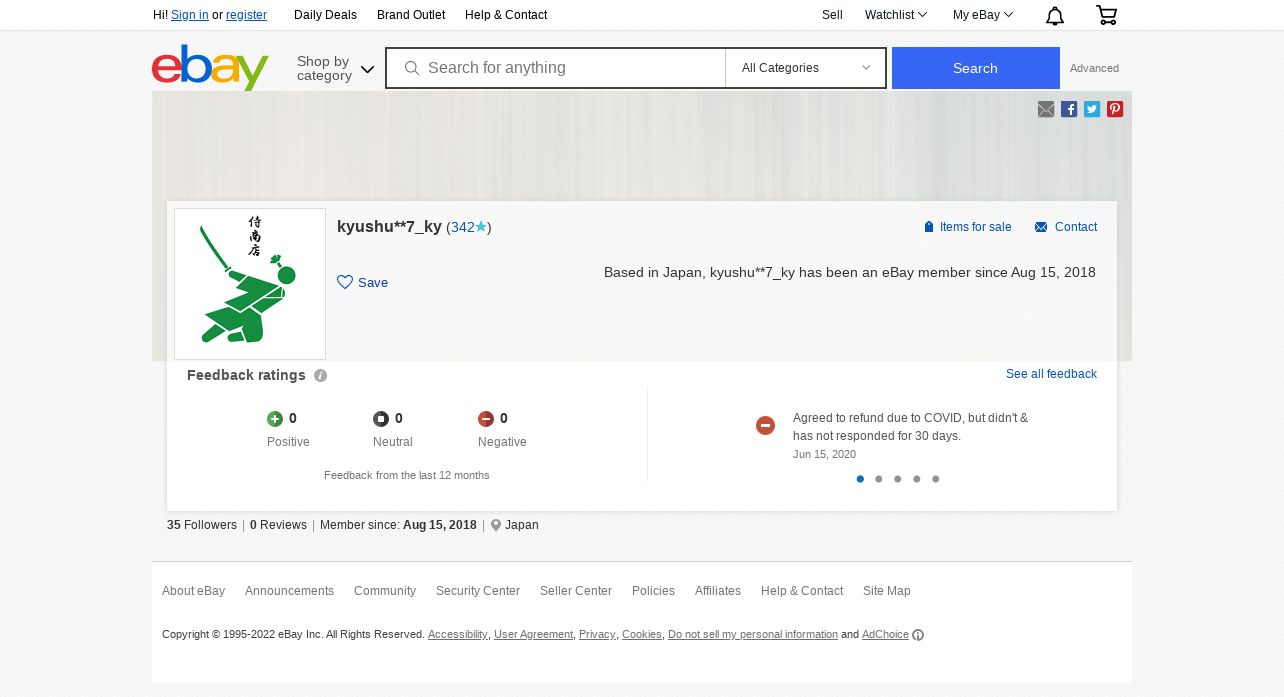Save this seller with heart icon
This screenshot has height=697, width=1284.
tap(345, 282)
